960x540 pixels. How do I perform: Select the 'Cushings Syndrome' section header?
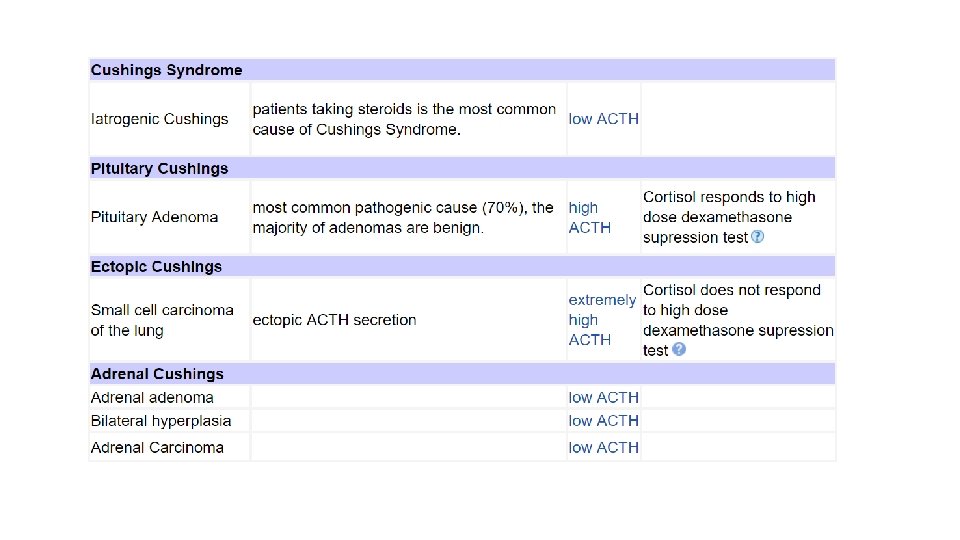tap(167, 70)
